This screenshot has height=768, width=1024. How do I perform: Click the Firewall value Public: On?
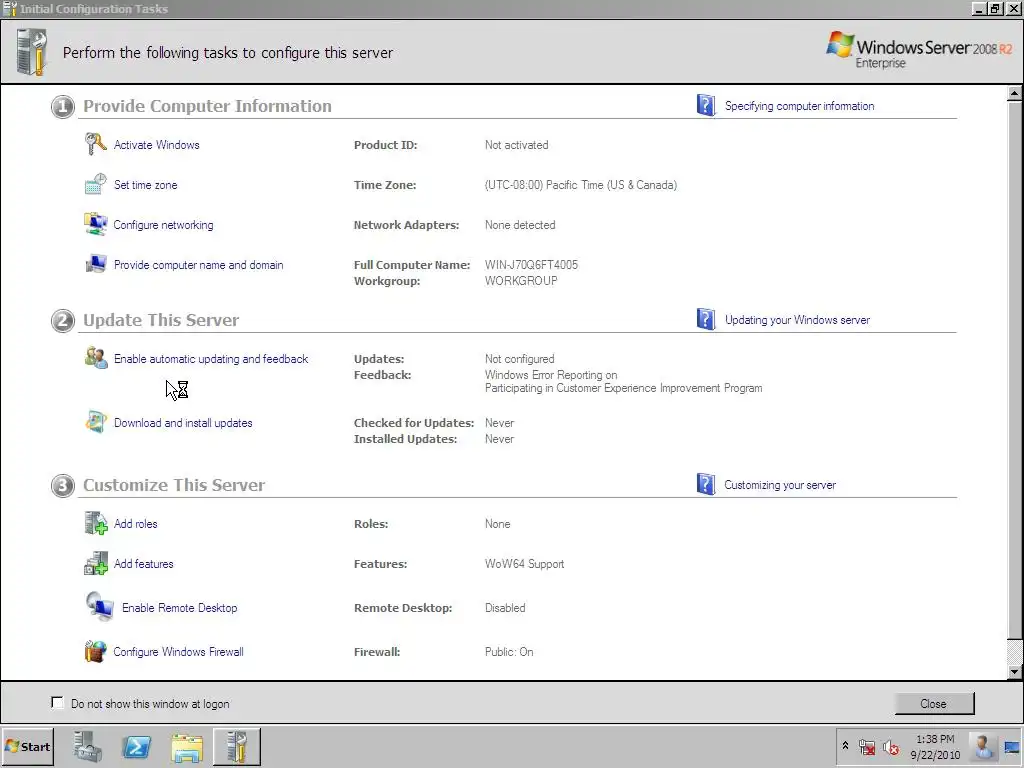509,652
